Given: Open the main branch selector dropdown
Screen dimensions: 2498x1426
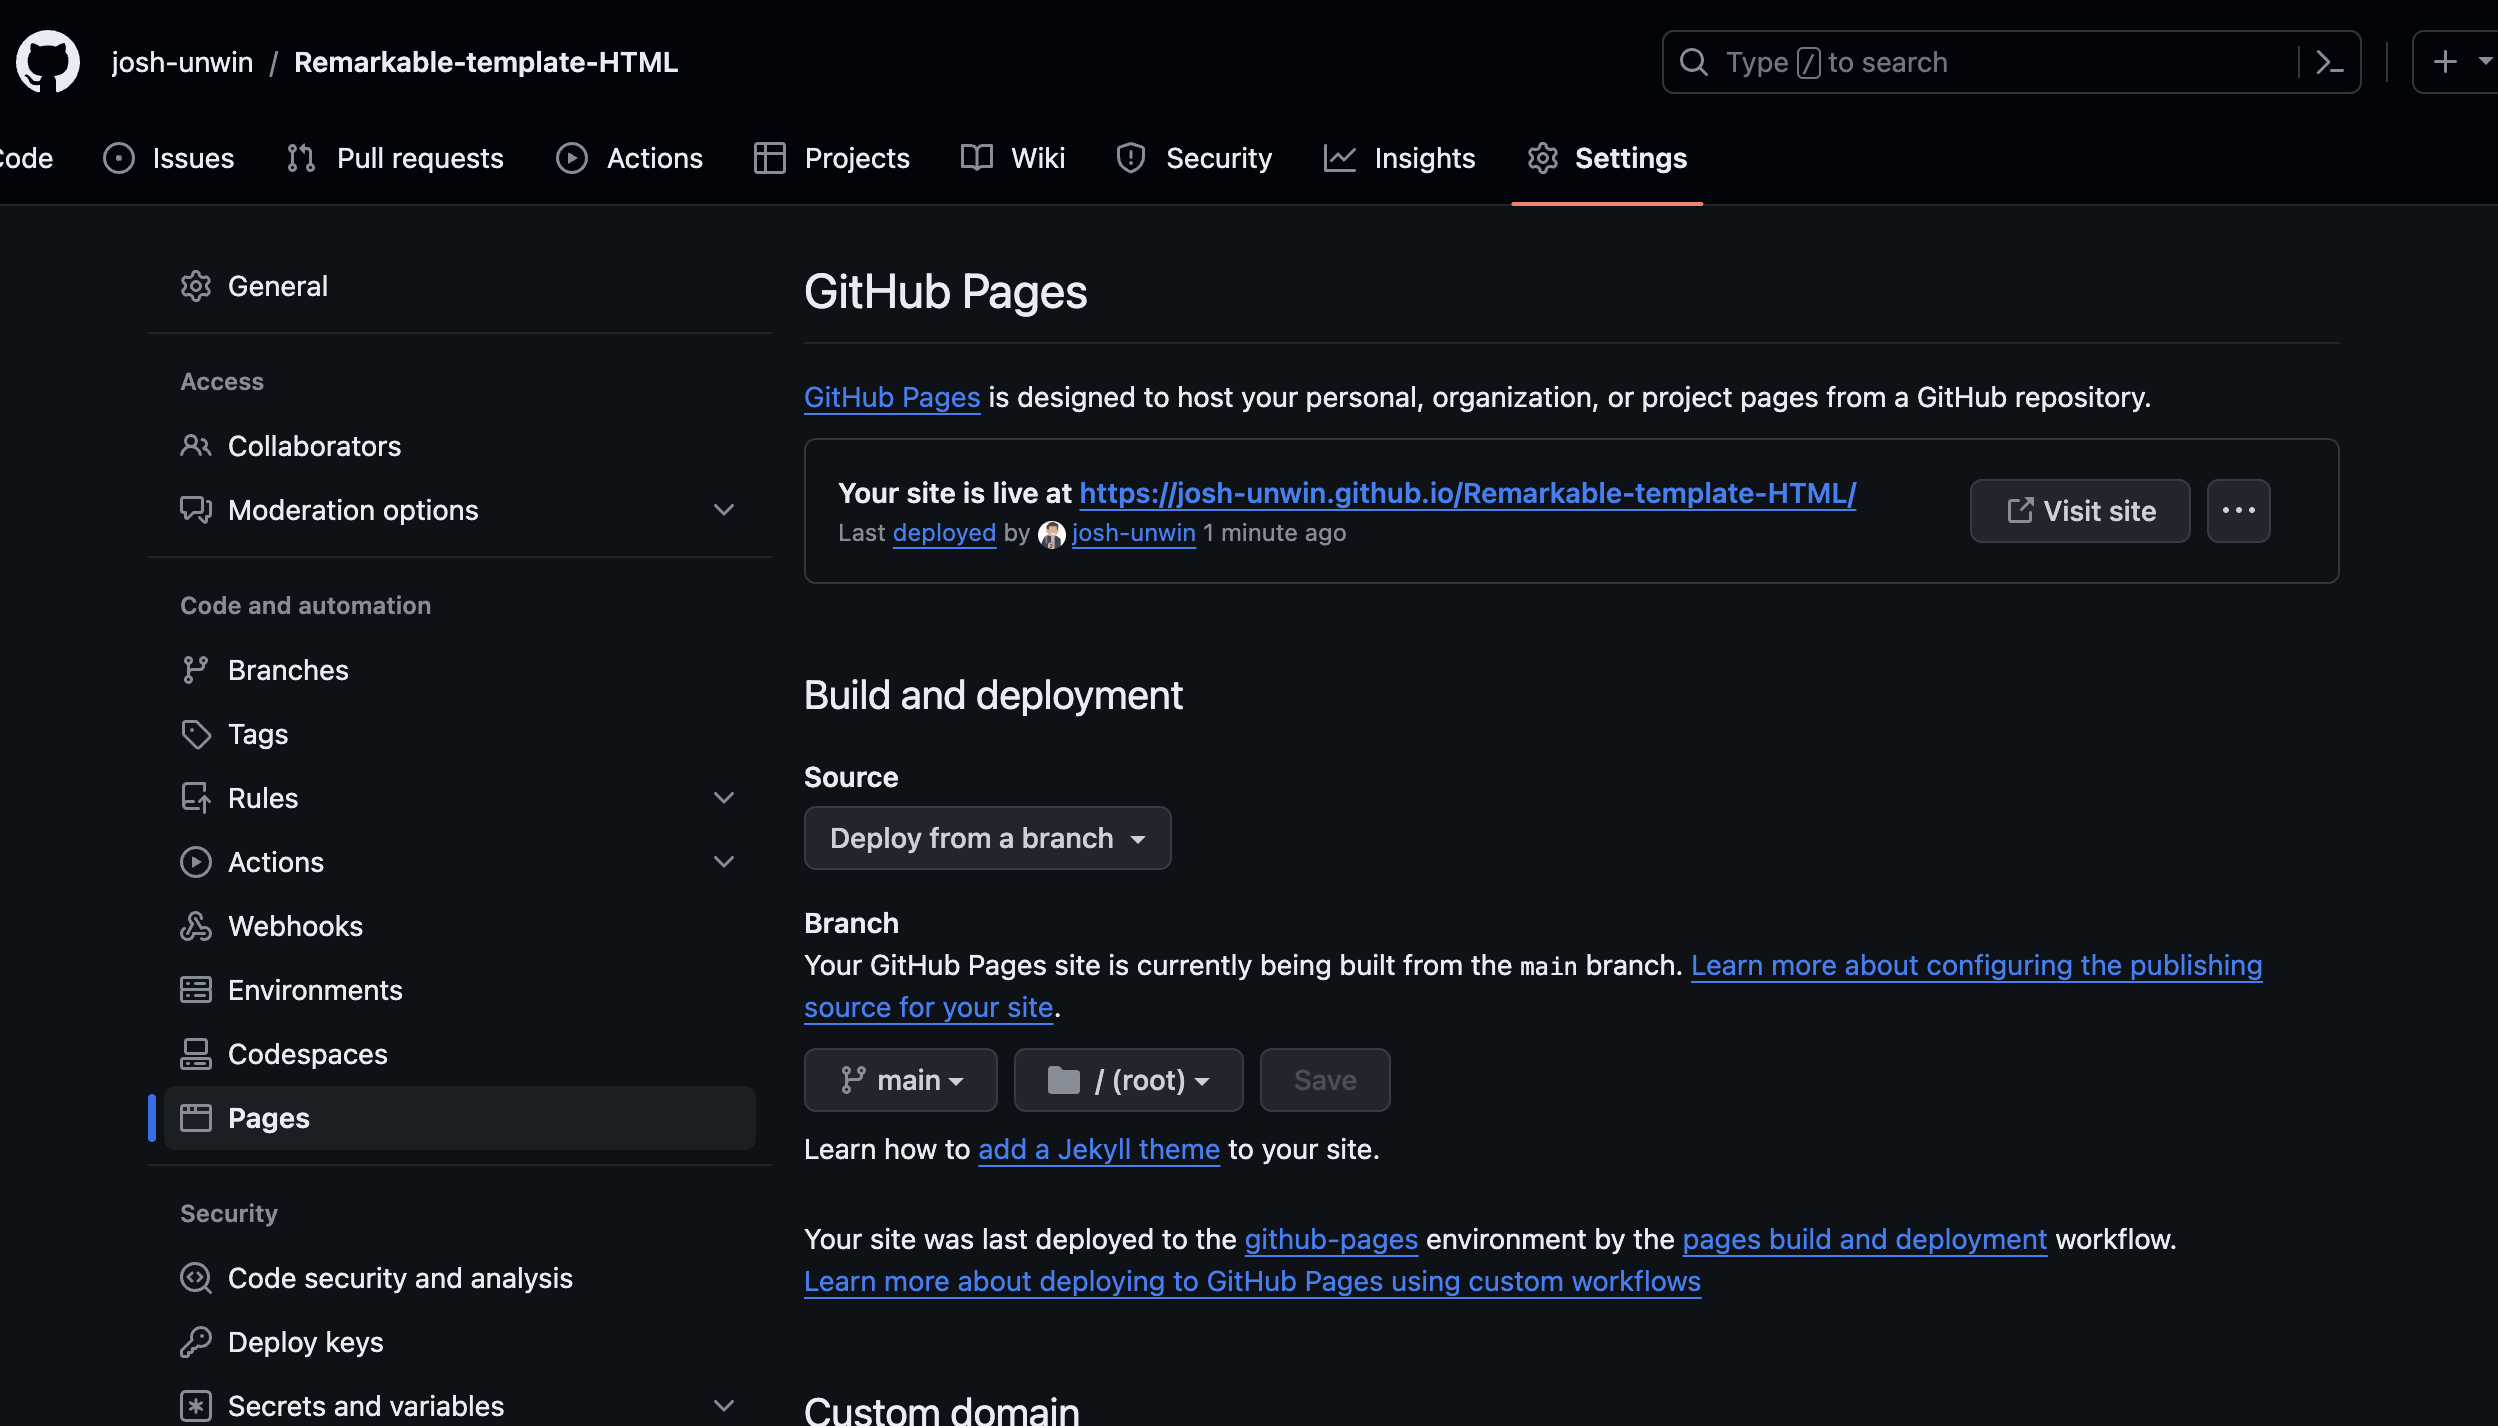Looking at the screenshot, I should click(x=901, y=1080).
